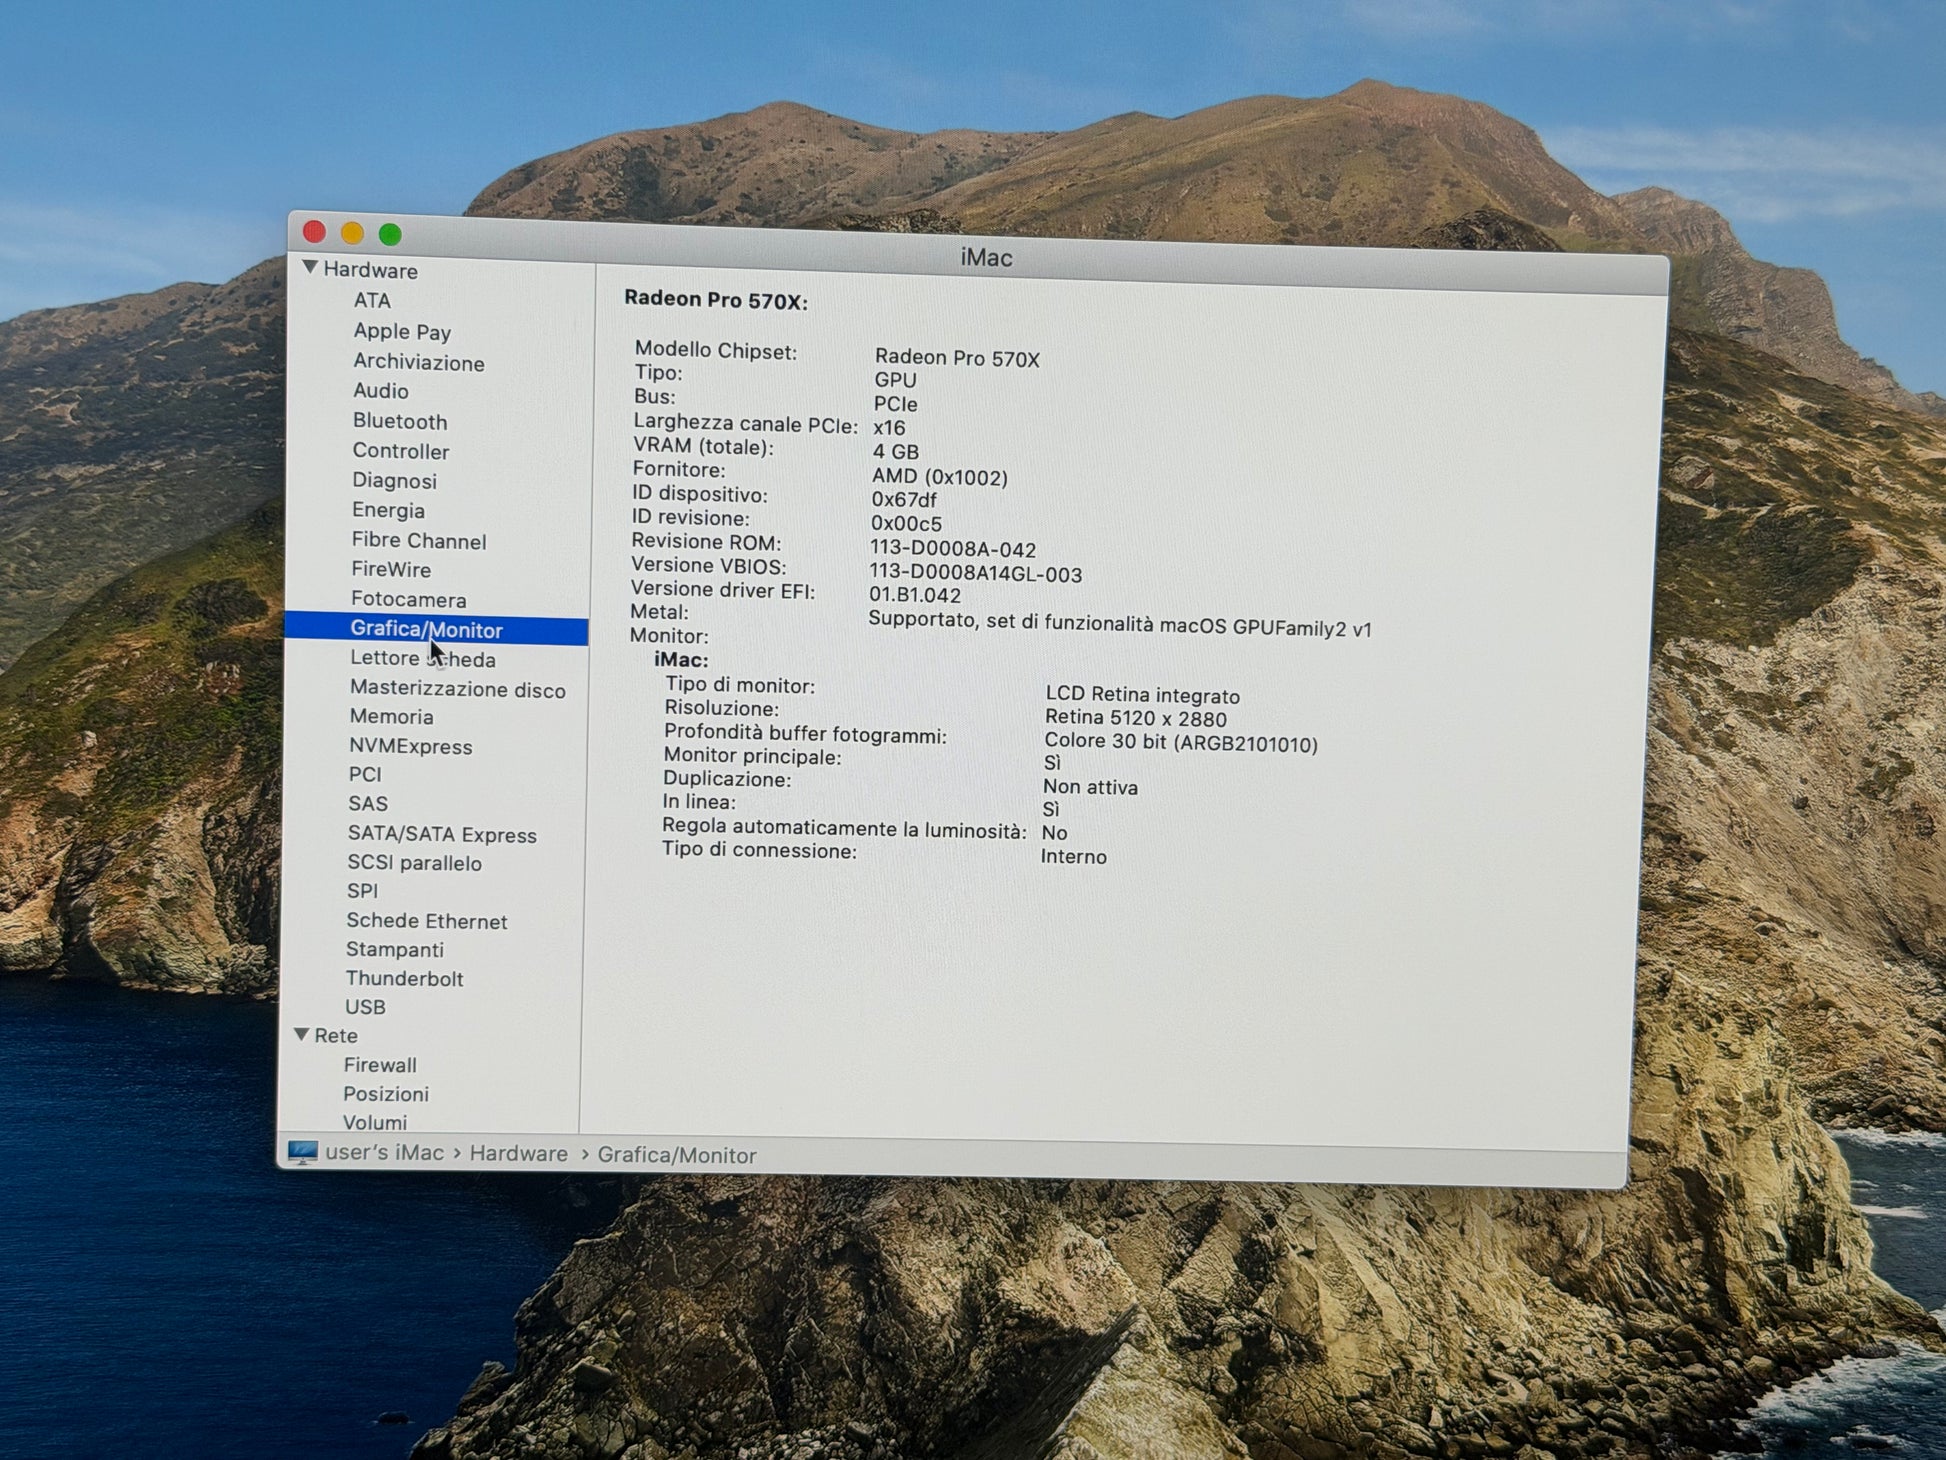Click "user's iMac" in the path bar
Image resolution: width=1946 pixels, height=1460 pixels.
(384, 1153)
